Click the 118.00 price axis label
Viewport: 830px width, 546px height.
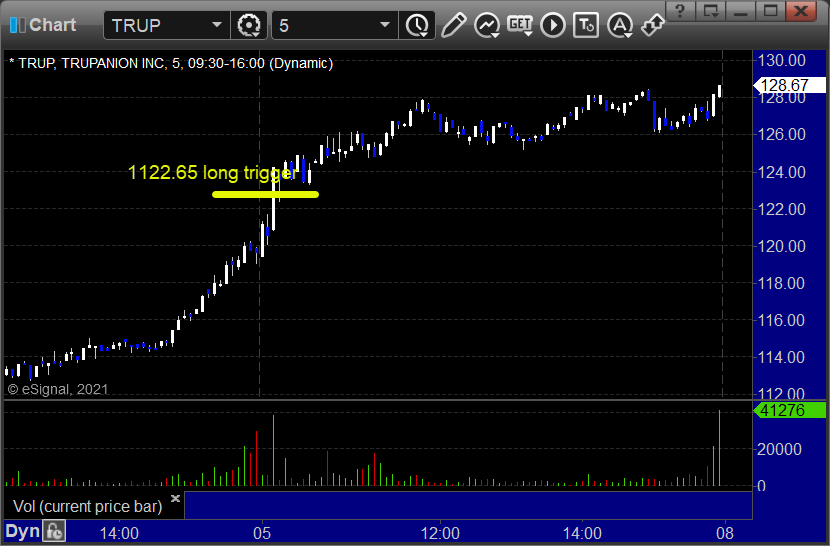781,283
